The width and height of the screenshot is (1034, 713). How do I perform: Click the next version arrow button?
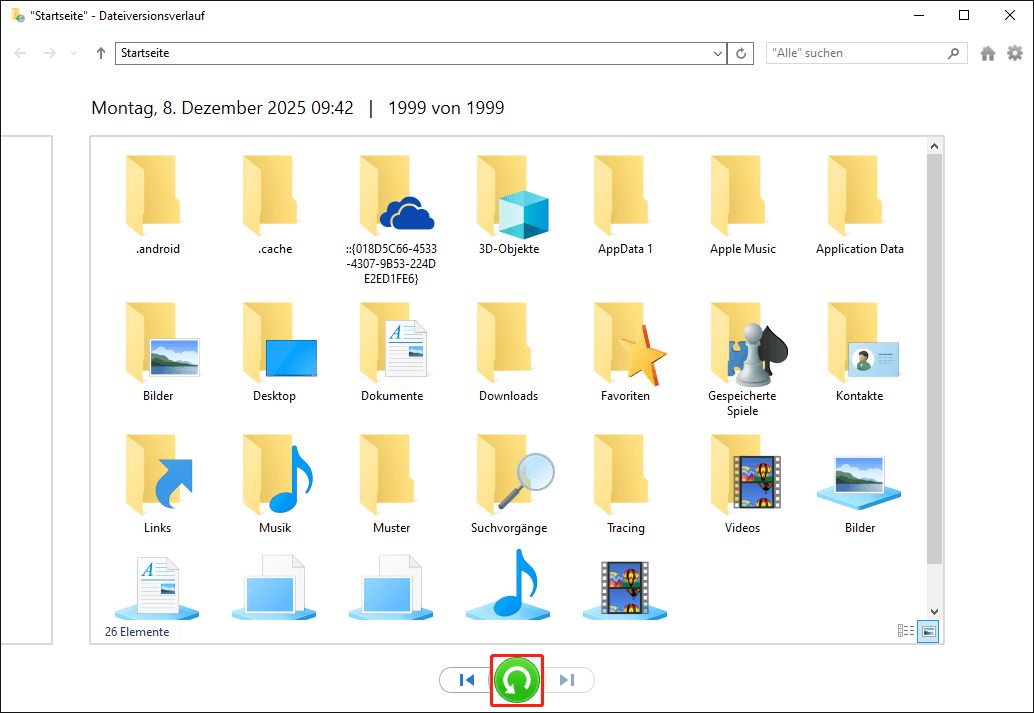tap(567, 680)
